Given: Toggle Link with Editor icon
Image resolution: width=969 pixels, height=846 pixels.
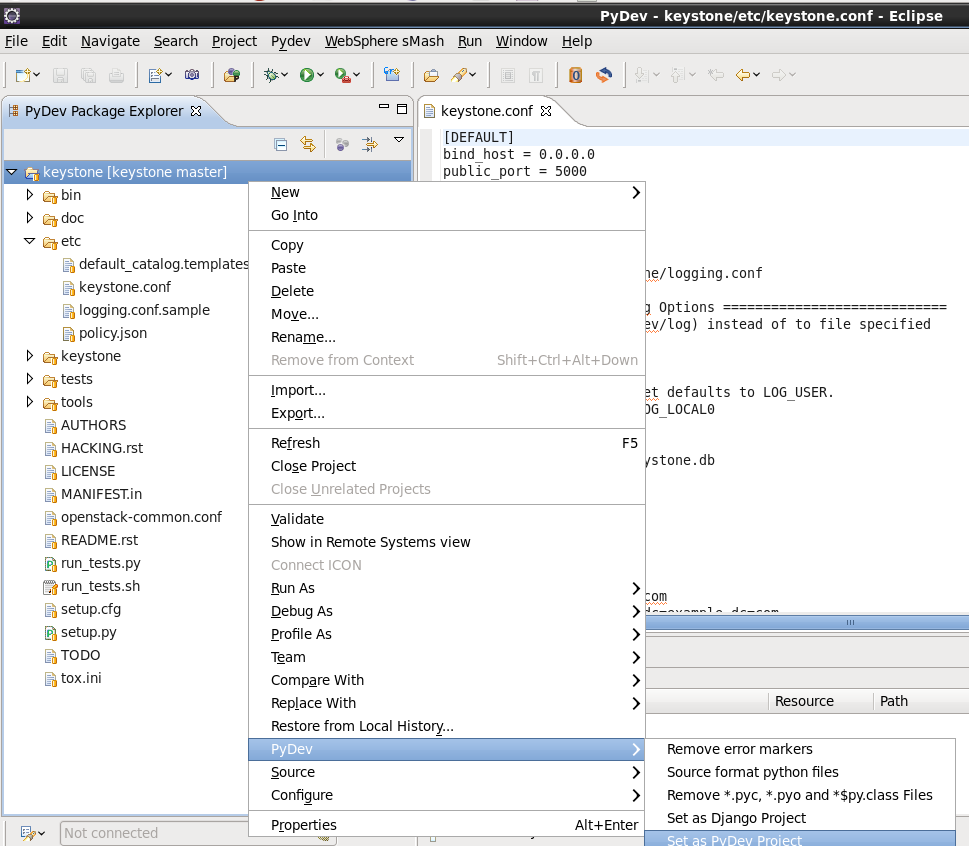Looking at the screenshot, I should point(308,144).
